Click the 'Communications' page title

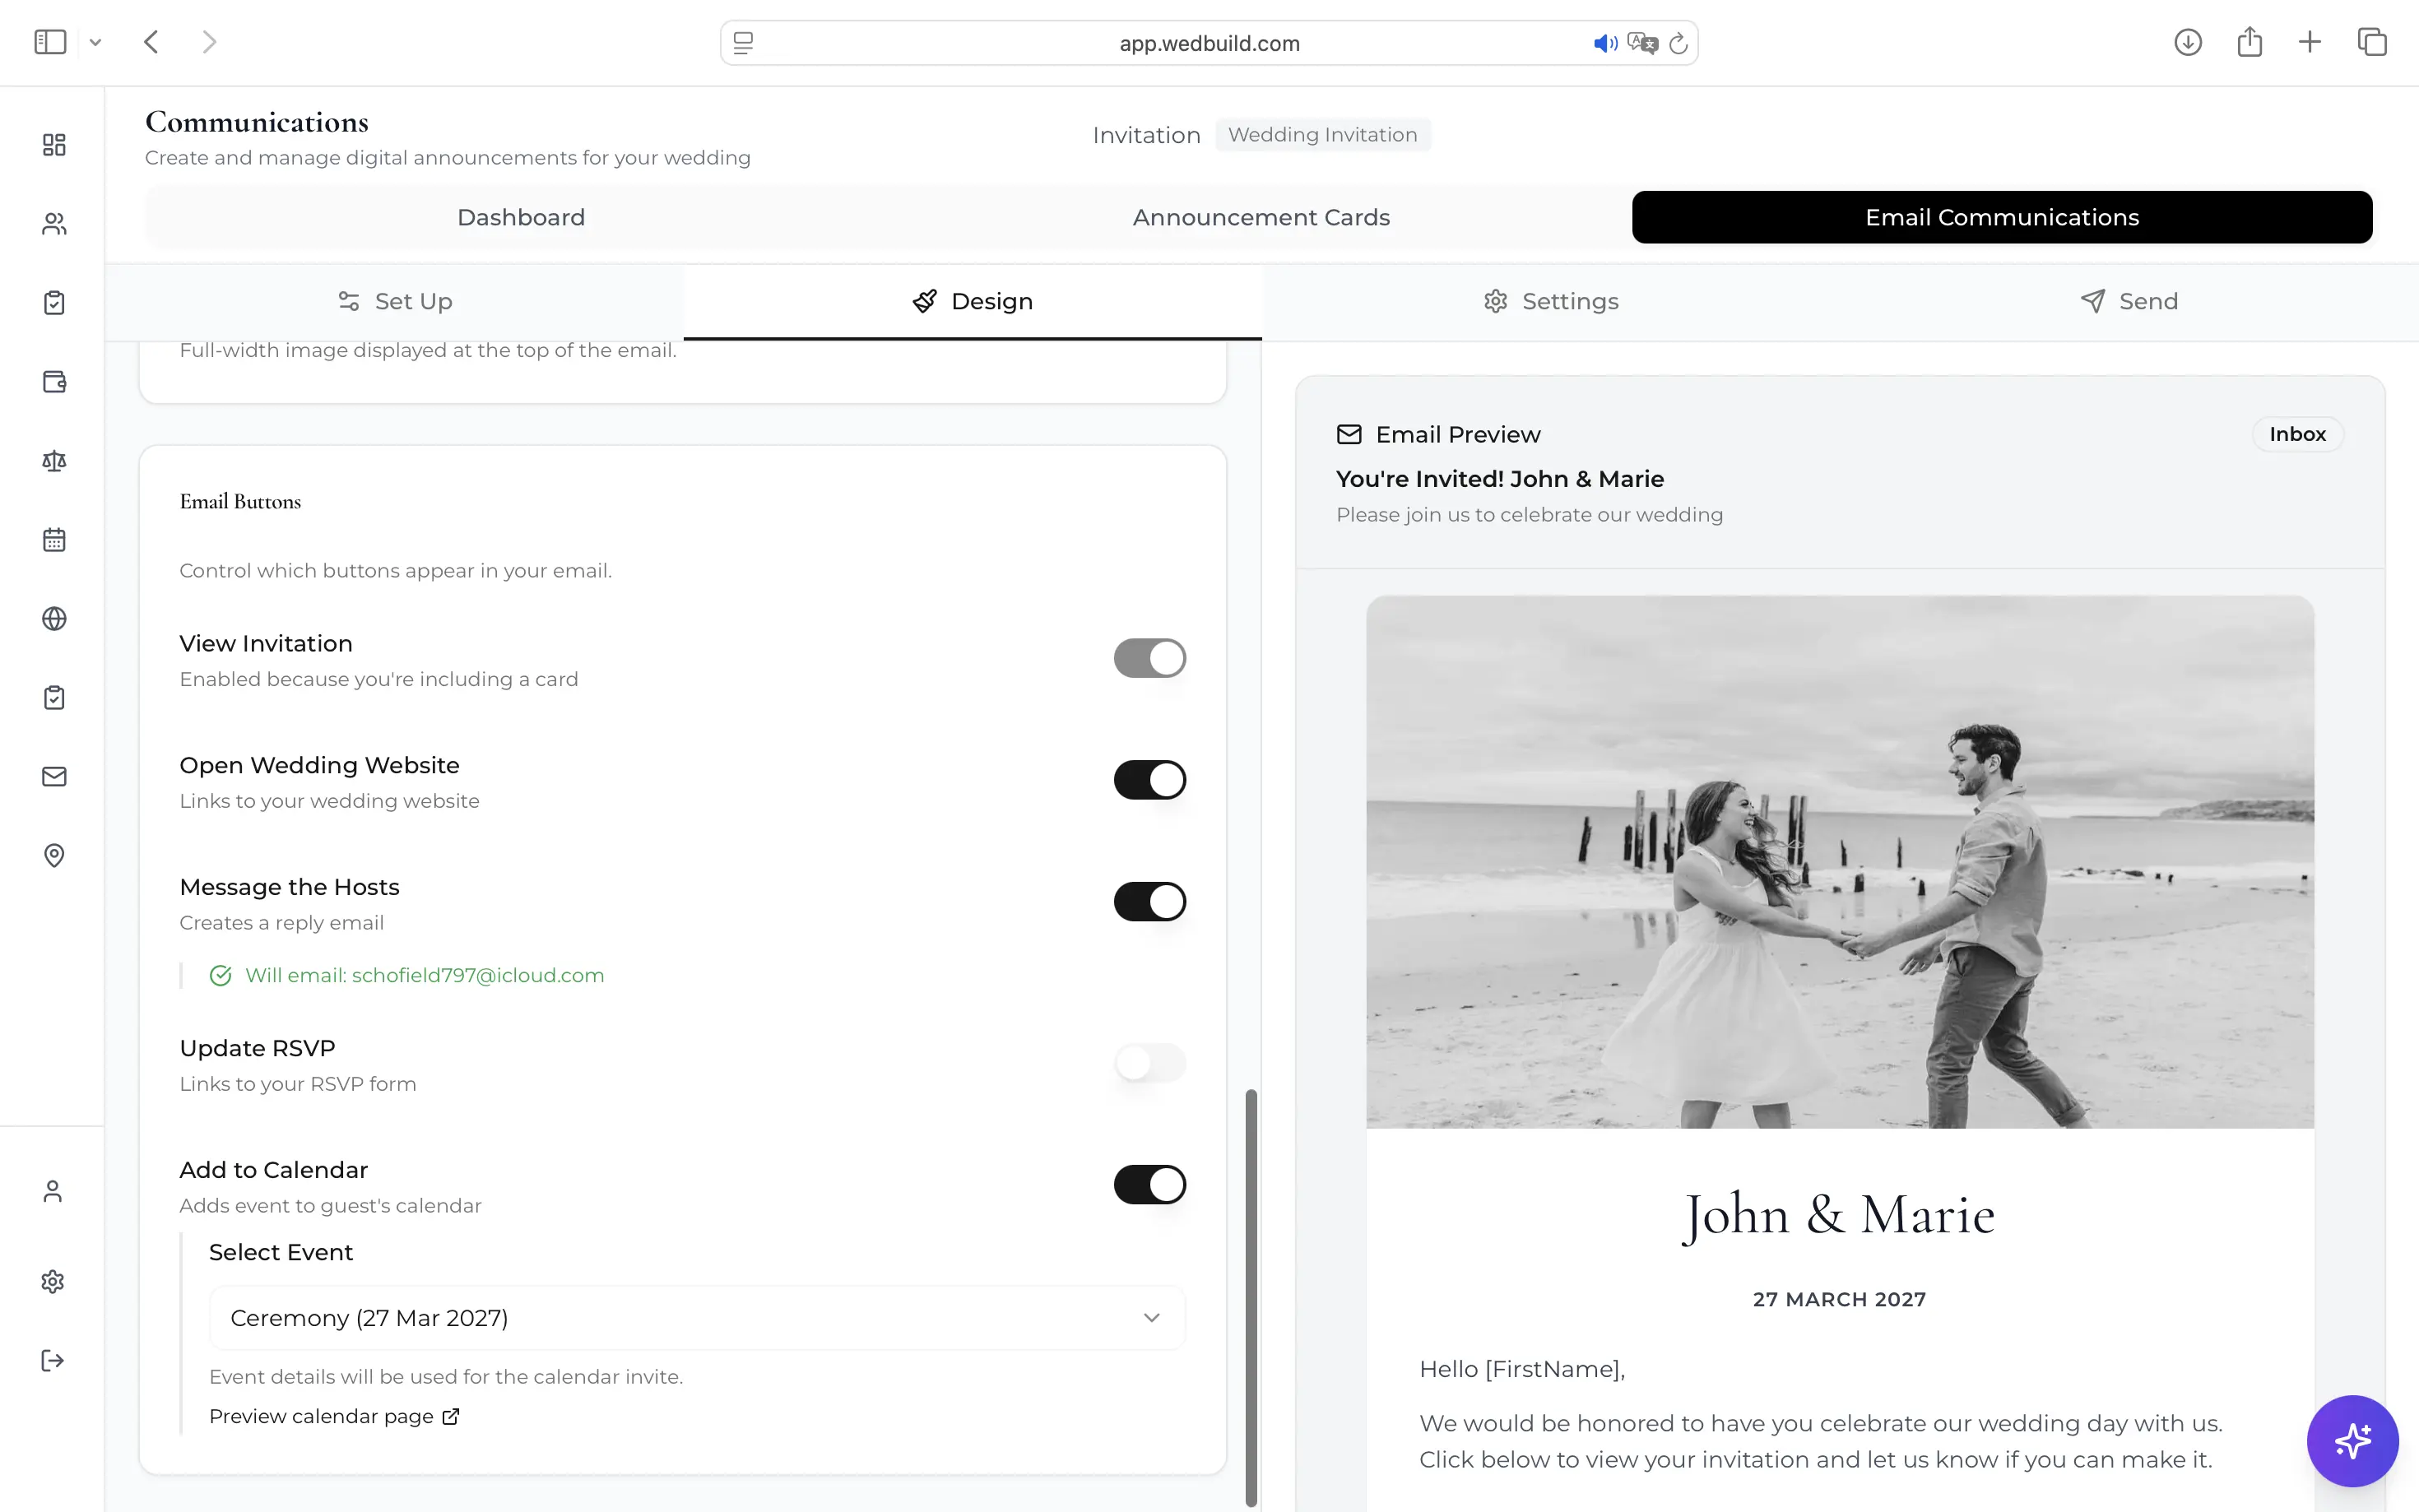pyautogui.click(x=257, y=122)
